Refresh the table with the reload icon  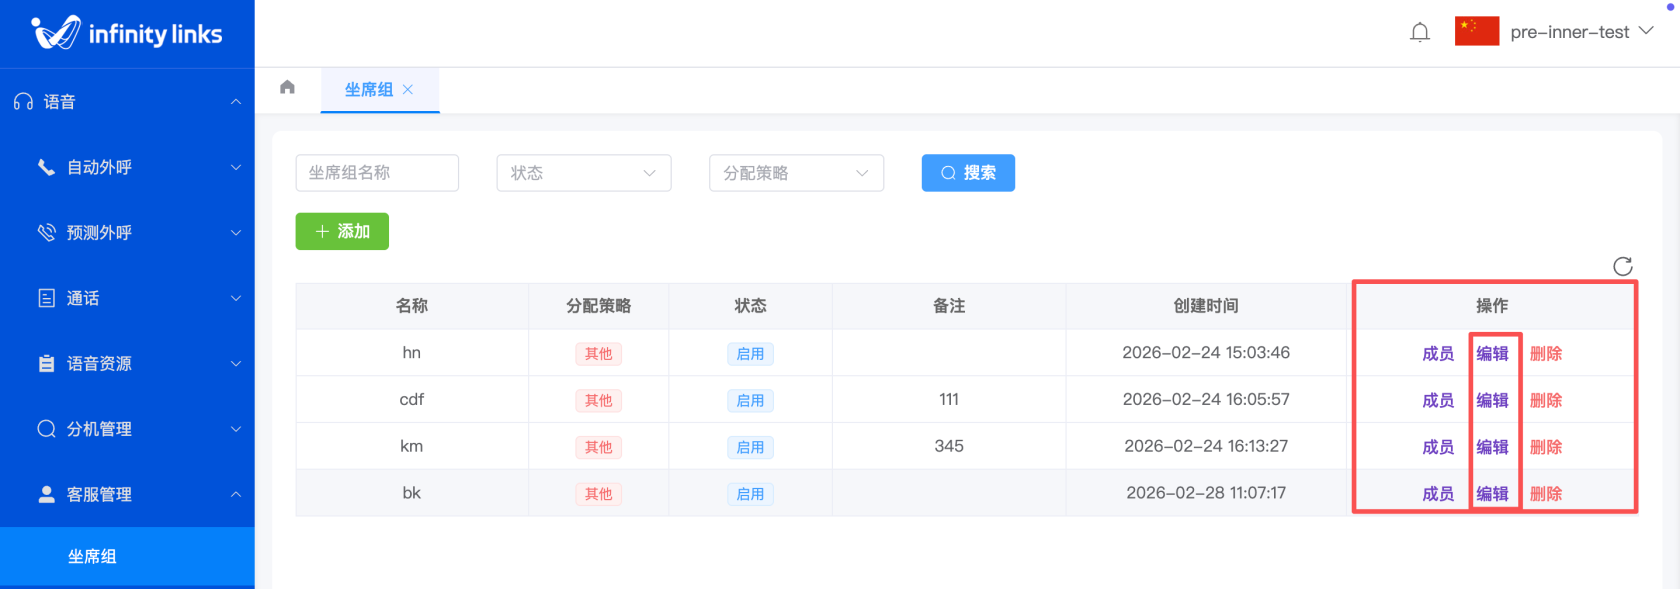[x=1622, y=266]
